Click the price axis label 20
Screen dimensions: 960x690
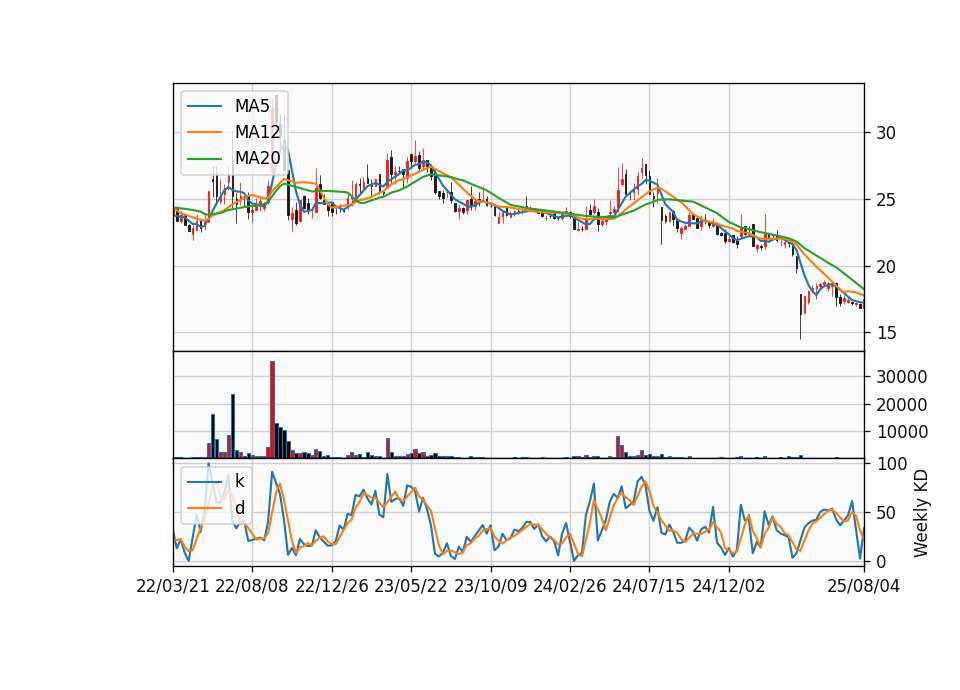tap(886, 266)
